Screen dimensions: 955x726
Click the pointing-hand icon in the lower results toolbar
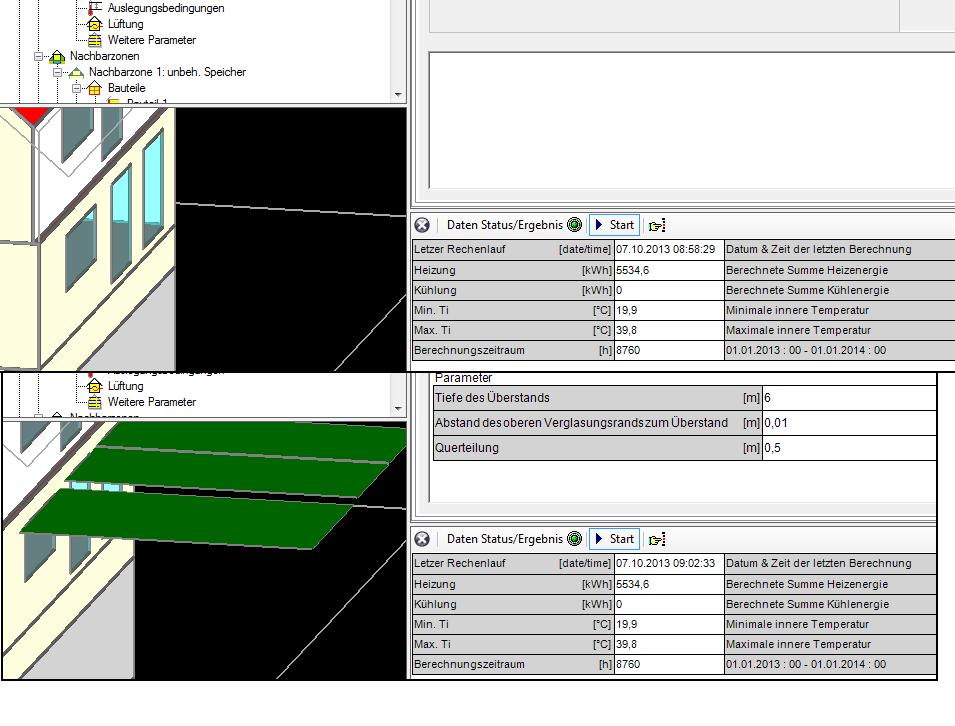coord(656,539)
